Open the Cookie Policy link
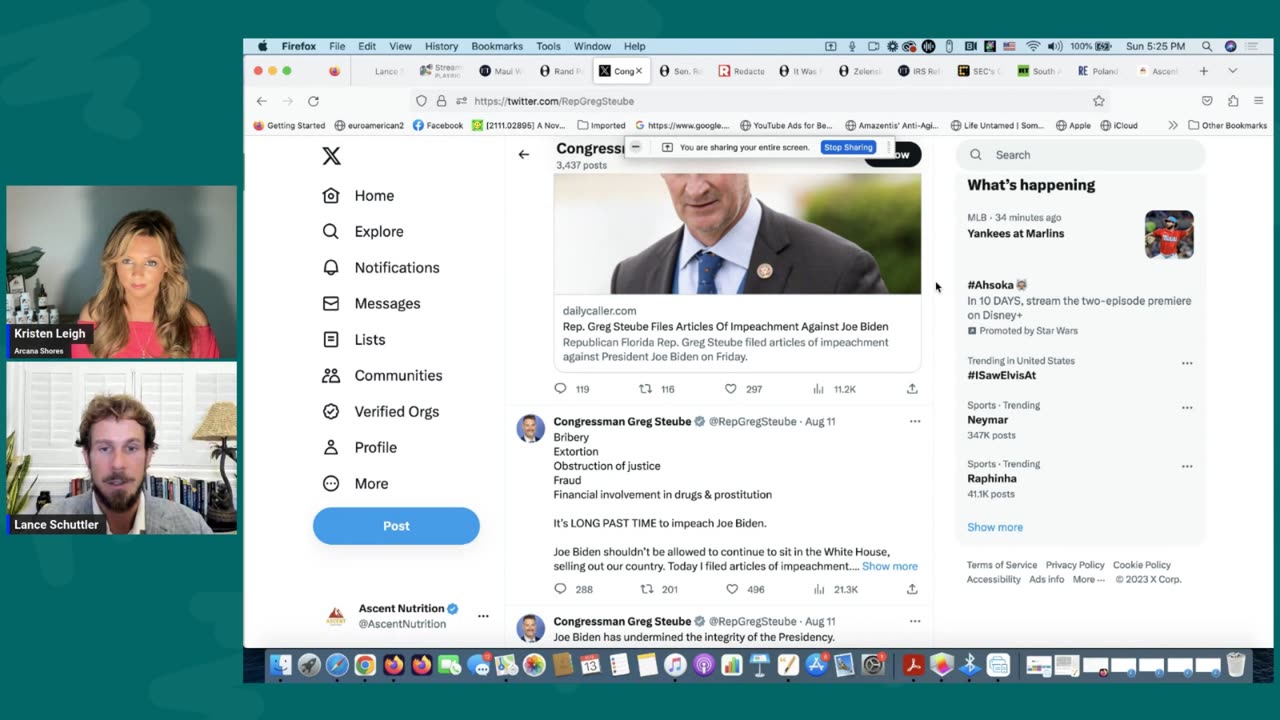The width and height of the screenshot is (1280, 720). (x=1142, y=565)
